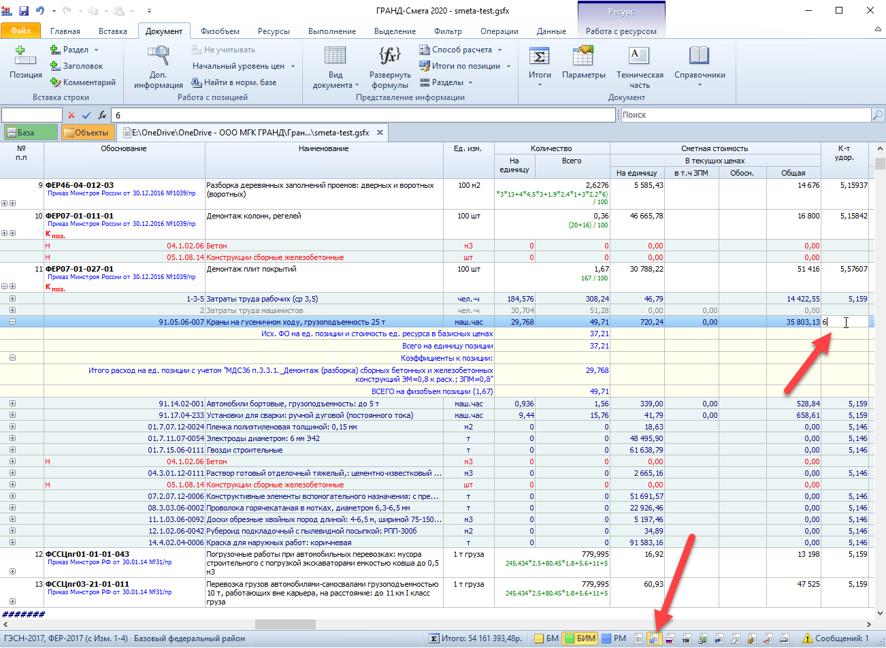Switch to the Главная ribbon tab

tap(65, 31)
